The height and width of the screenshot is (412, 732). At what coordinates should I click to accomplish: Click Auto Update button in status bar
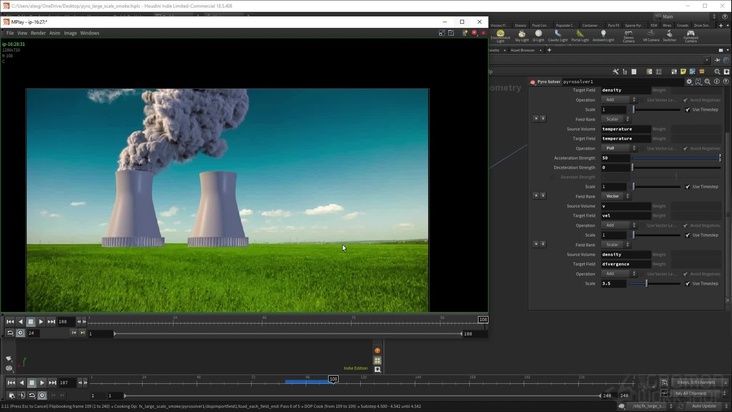click(704, 406)
